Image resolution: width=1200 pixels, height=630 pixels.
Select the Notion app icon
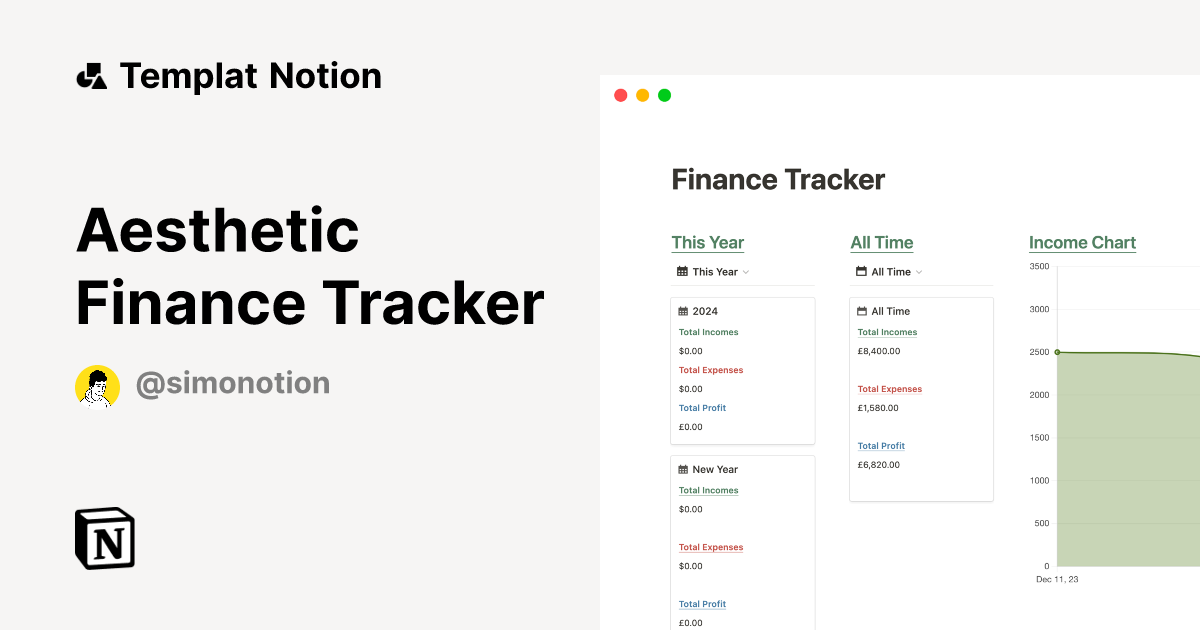point(104,538)
